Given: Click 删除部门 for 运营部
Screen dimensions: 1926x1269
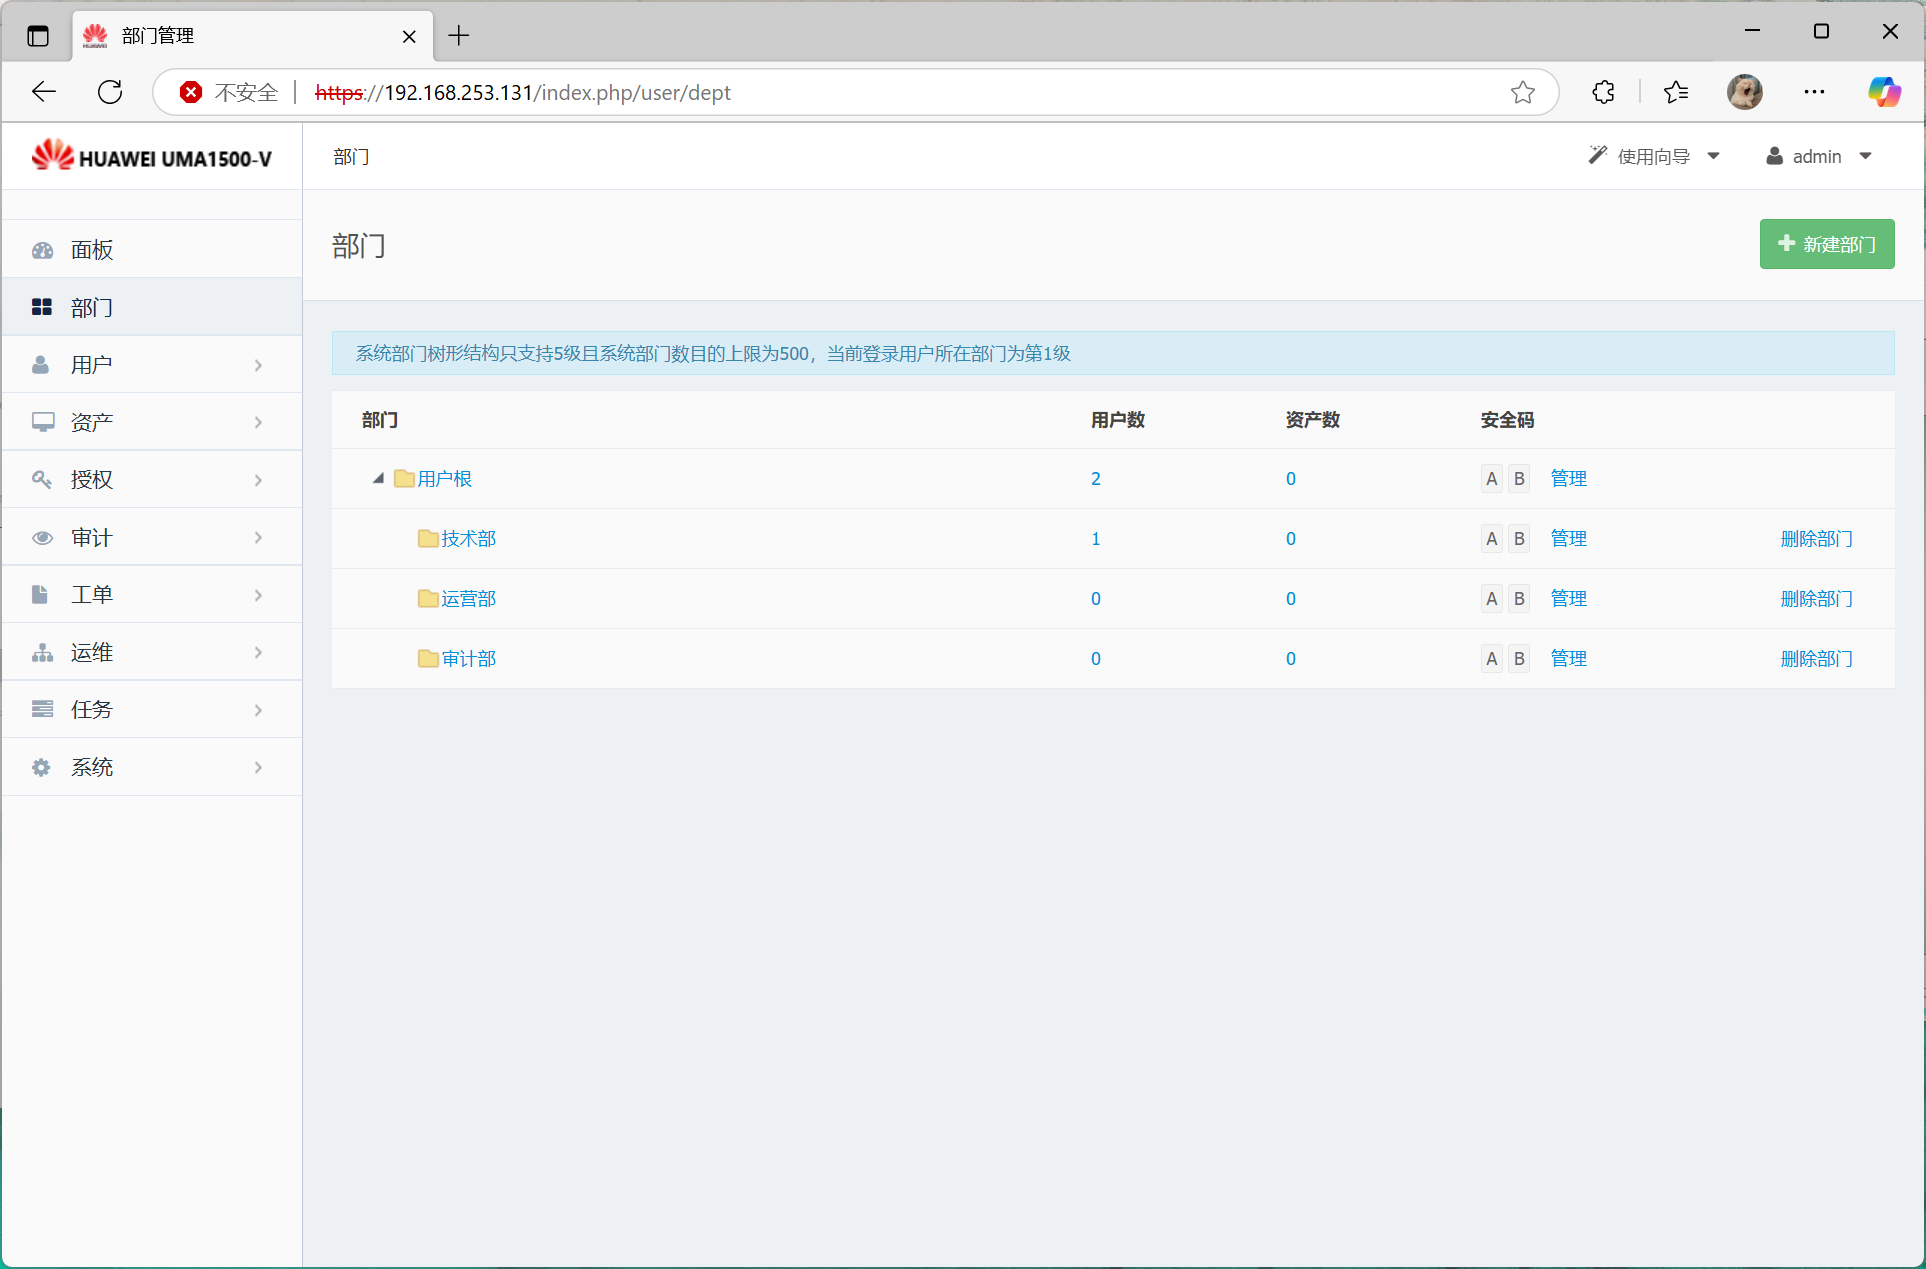Looking at the screenshot, I should (1816, 599).
